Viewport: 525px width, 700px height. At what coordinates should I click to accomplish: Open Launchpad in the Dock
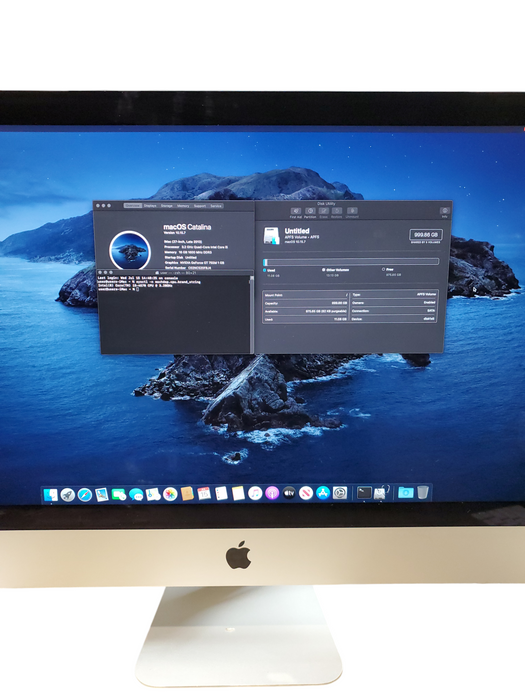click(x=67, y=494)
